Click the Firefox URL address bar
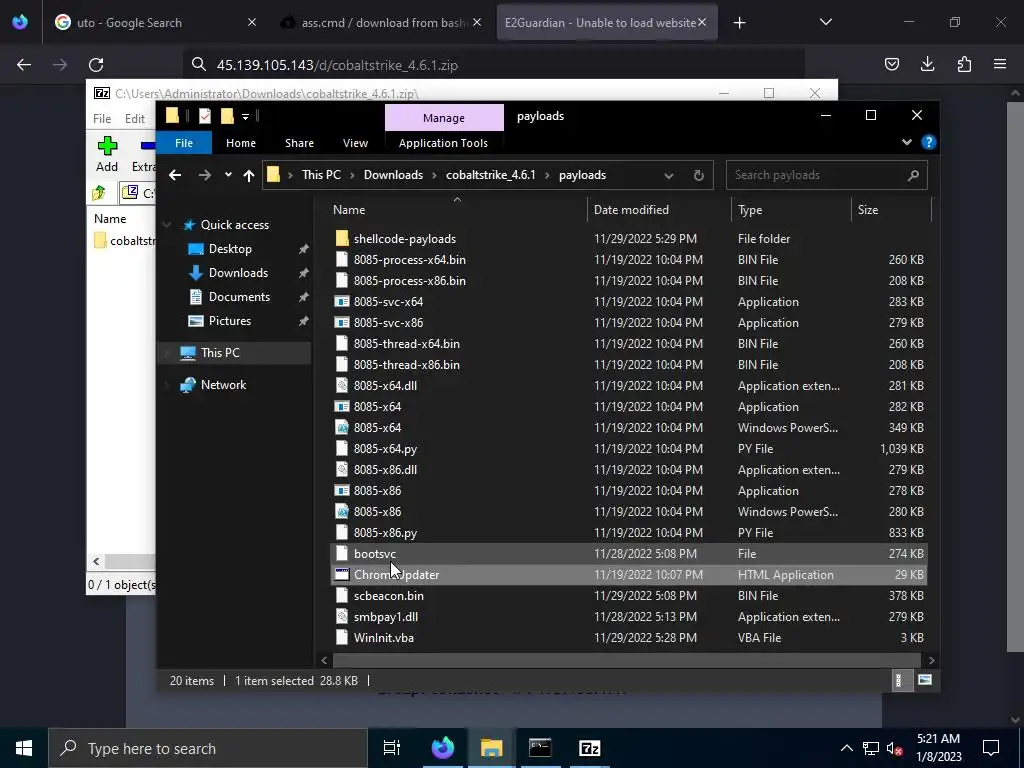The width and height of the screenshot is (1024, 768). [494, 65]
